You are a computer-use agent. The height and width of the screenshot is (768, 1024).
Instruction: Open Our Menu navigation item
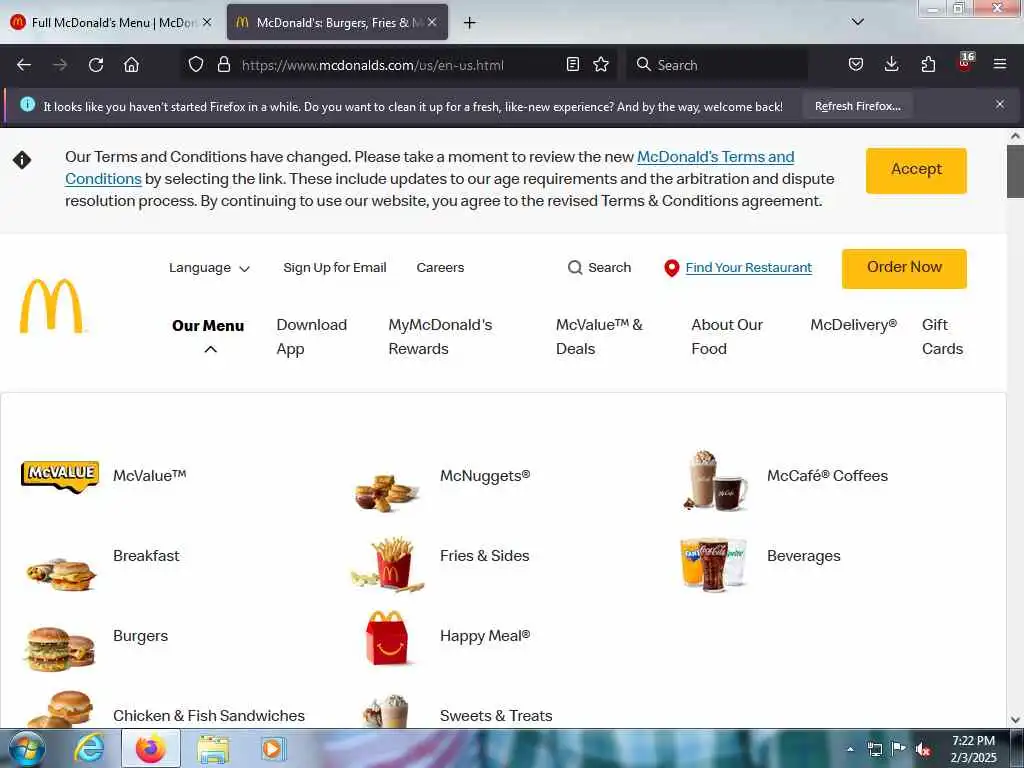pyautogui.click(x=208, y=326)
